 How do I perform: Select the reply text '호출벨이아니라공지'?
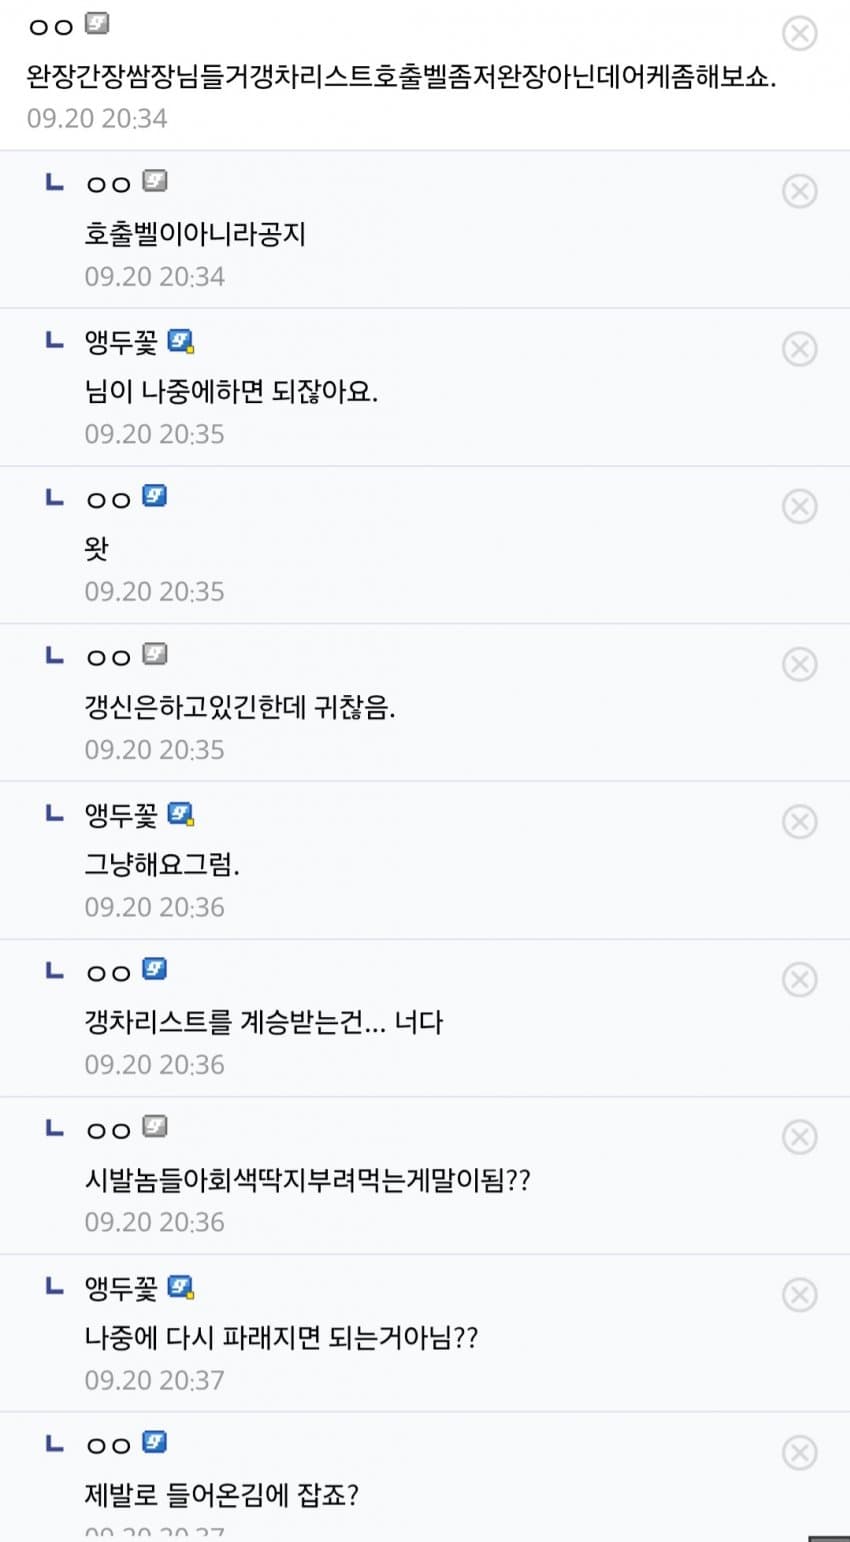[x=195, y=234]
